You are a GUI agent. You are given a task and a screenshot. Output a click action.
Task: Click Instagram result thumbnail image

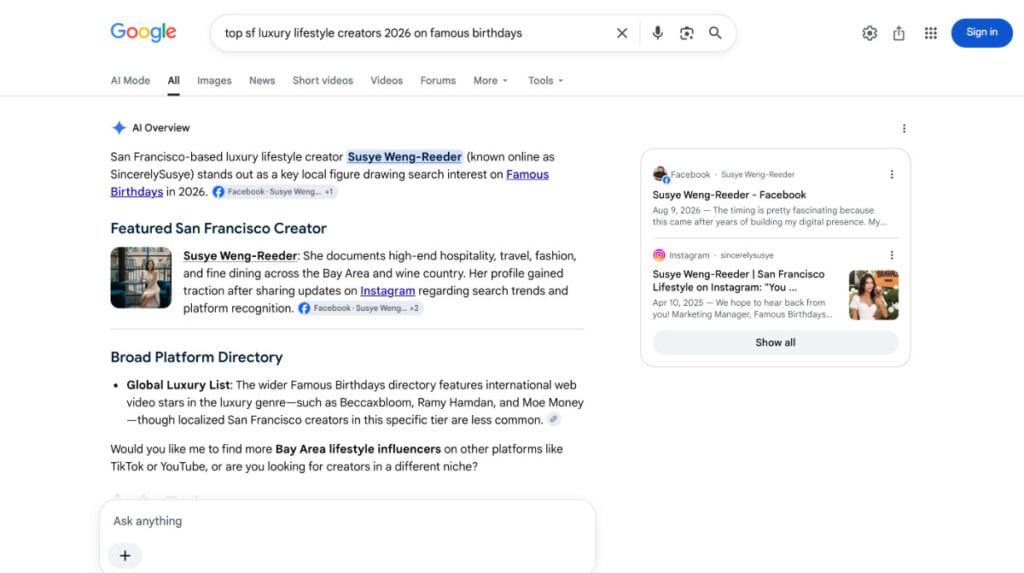click(x=873, y=295)
